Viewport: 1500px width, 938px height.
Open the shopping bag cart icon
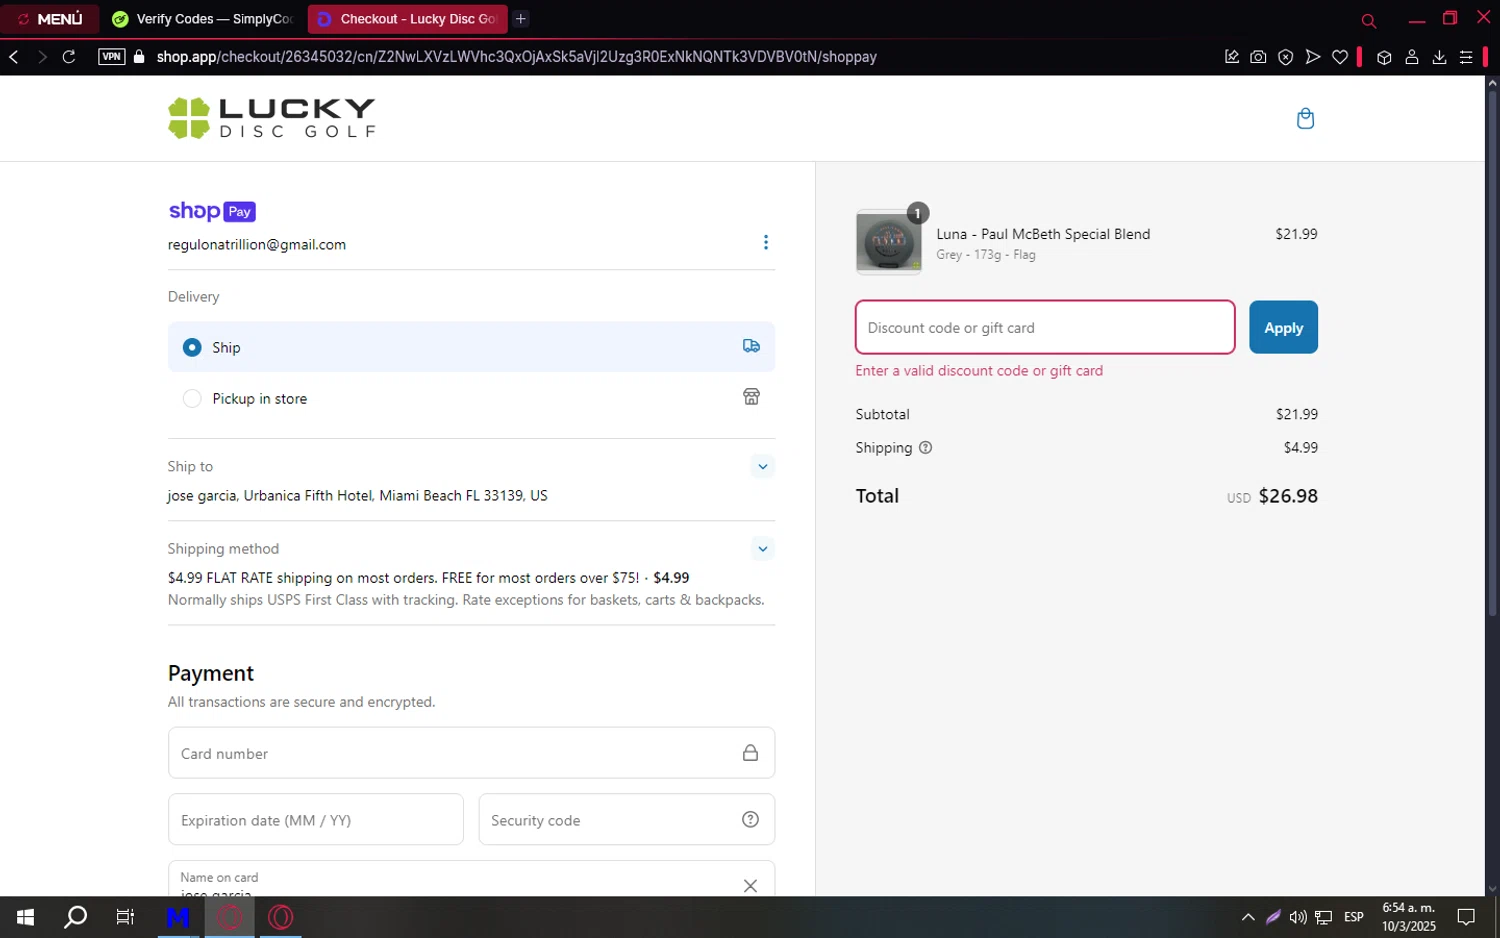pyautogui.click(x=1305, y=119)
